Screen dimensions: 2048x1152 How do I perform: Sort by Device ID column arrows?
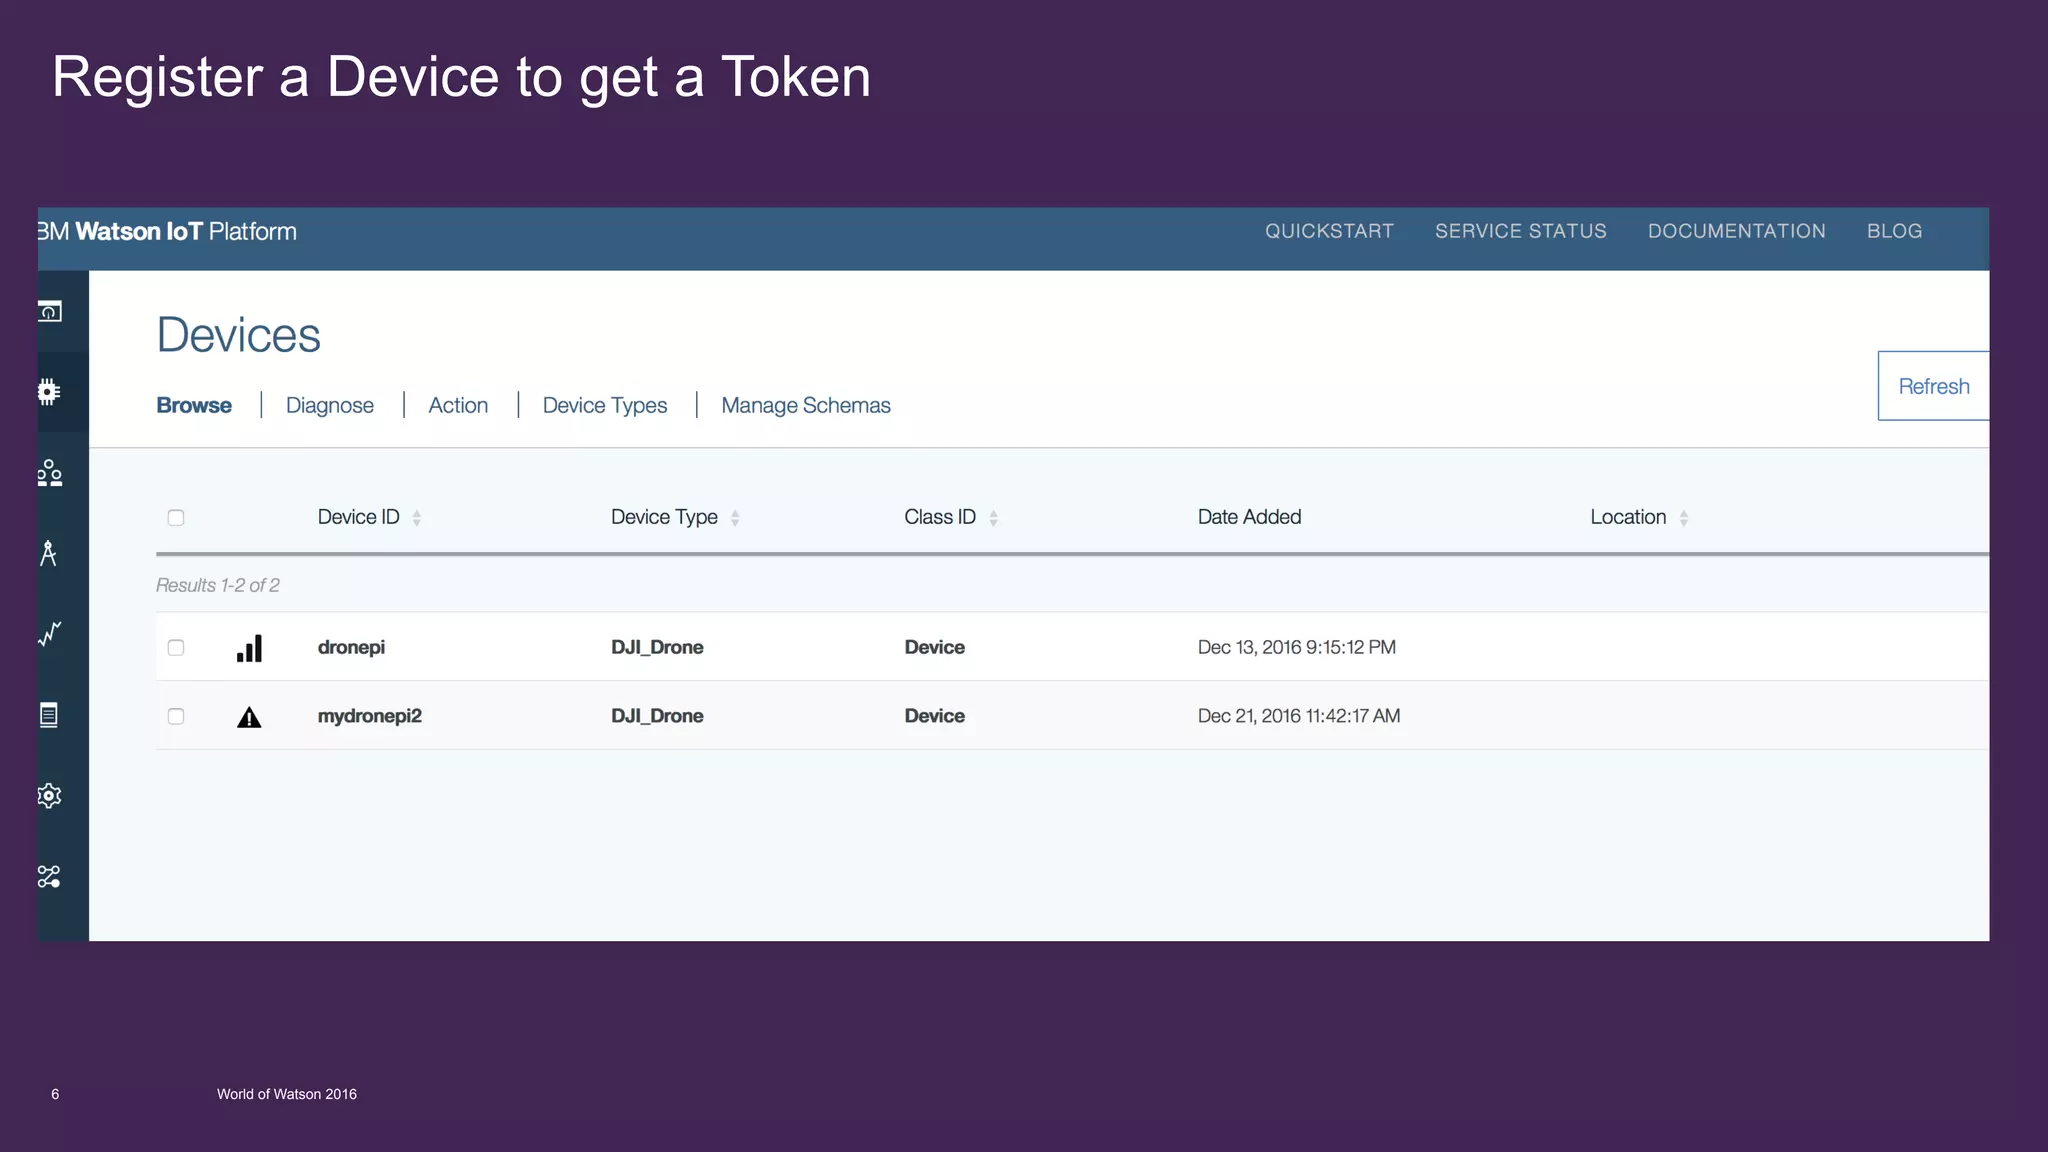point(417,518)
